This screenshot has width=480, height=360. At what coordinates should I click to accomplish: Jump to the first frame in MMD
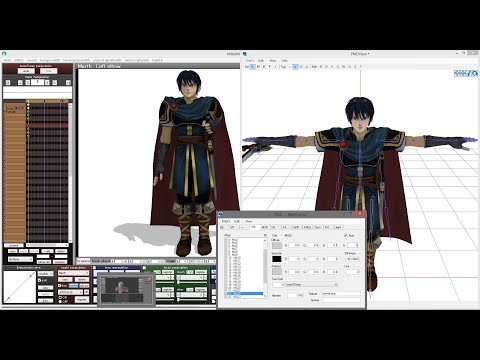(8, 83)
